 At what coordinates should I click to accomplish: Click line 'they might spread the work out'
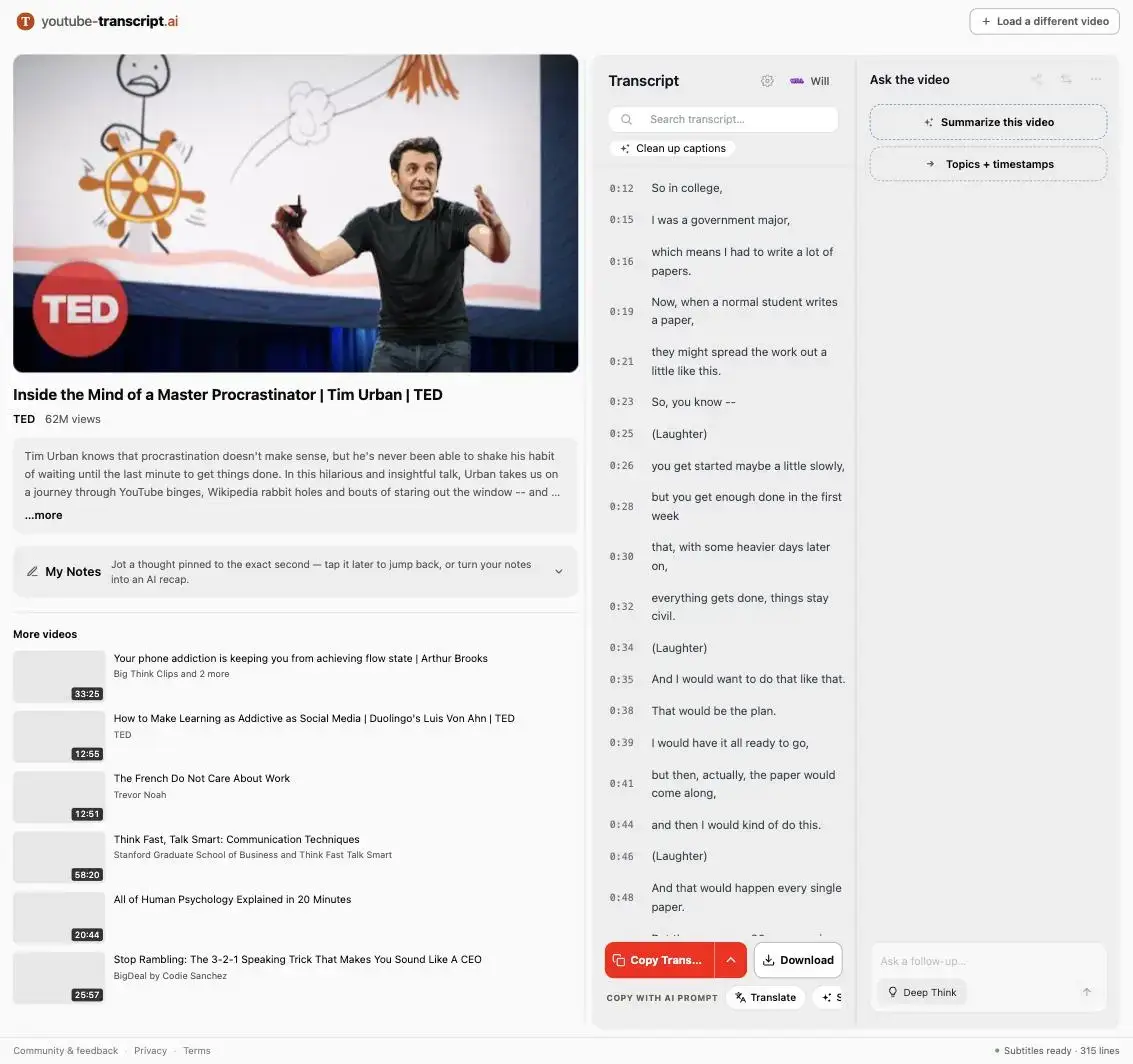738,361
